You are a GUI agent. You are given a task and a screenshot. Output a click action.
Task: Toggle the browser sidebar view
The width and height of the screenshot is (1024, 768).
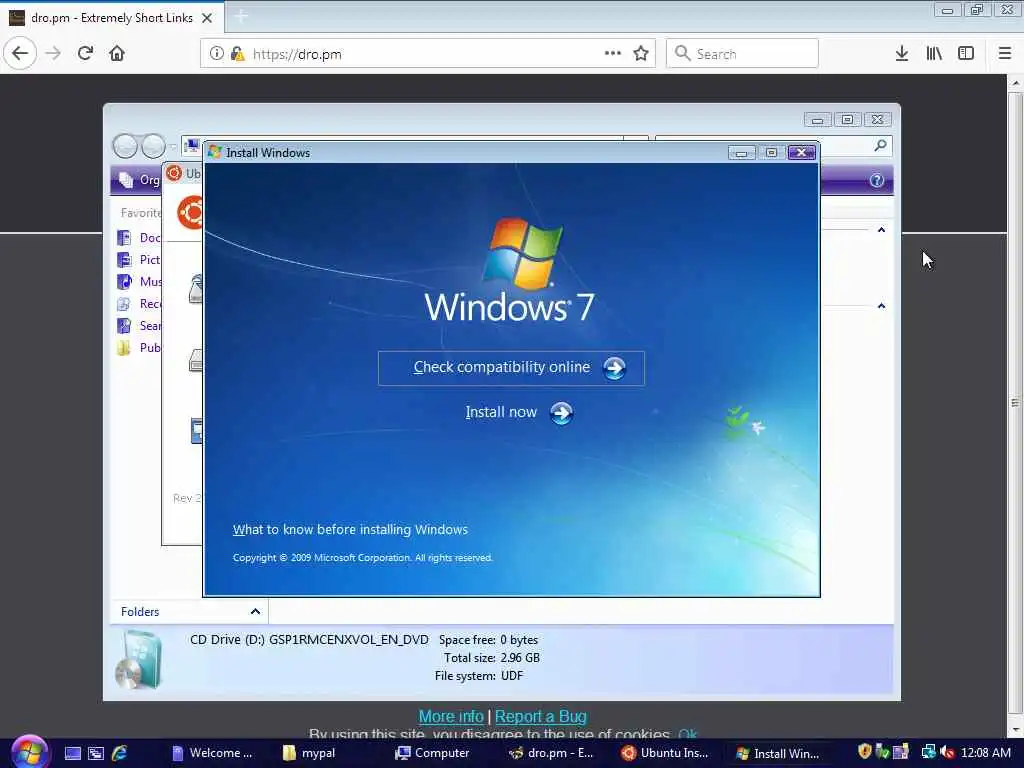[966, 54]
